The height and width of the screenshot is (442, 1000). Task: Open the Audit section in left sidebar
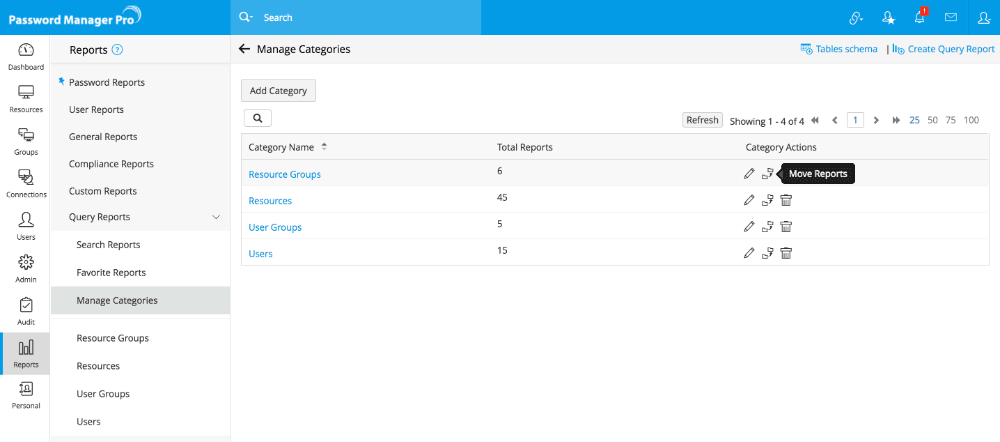click(x=26, y=311)
